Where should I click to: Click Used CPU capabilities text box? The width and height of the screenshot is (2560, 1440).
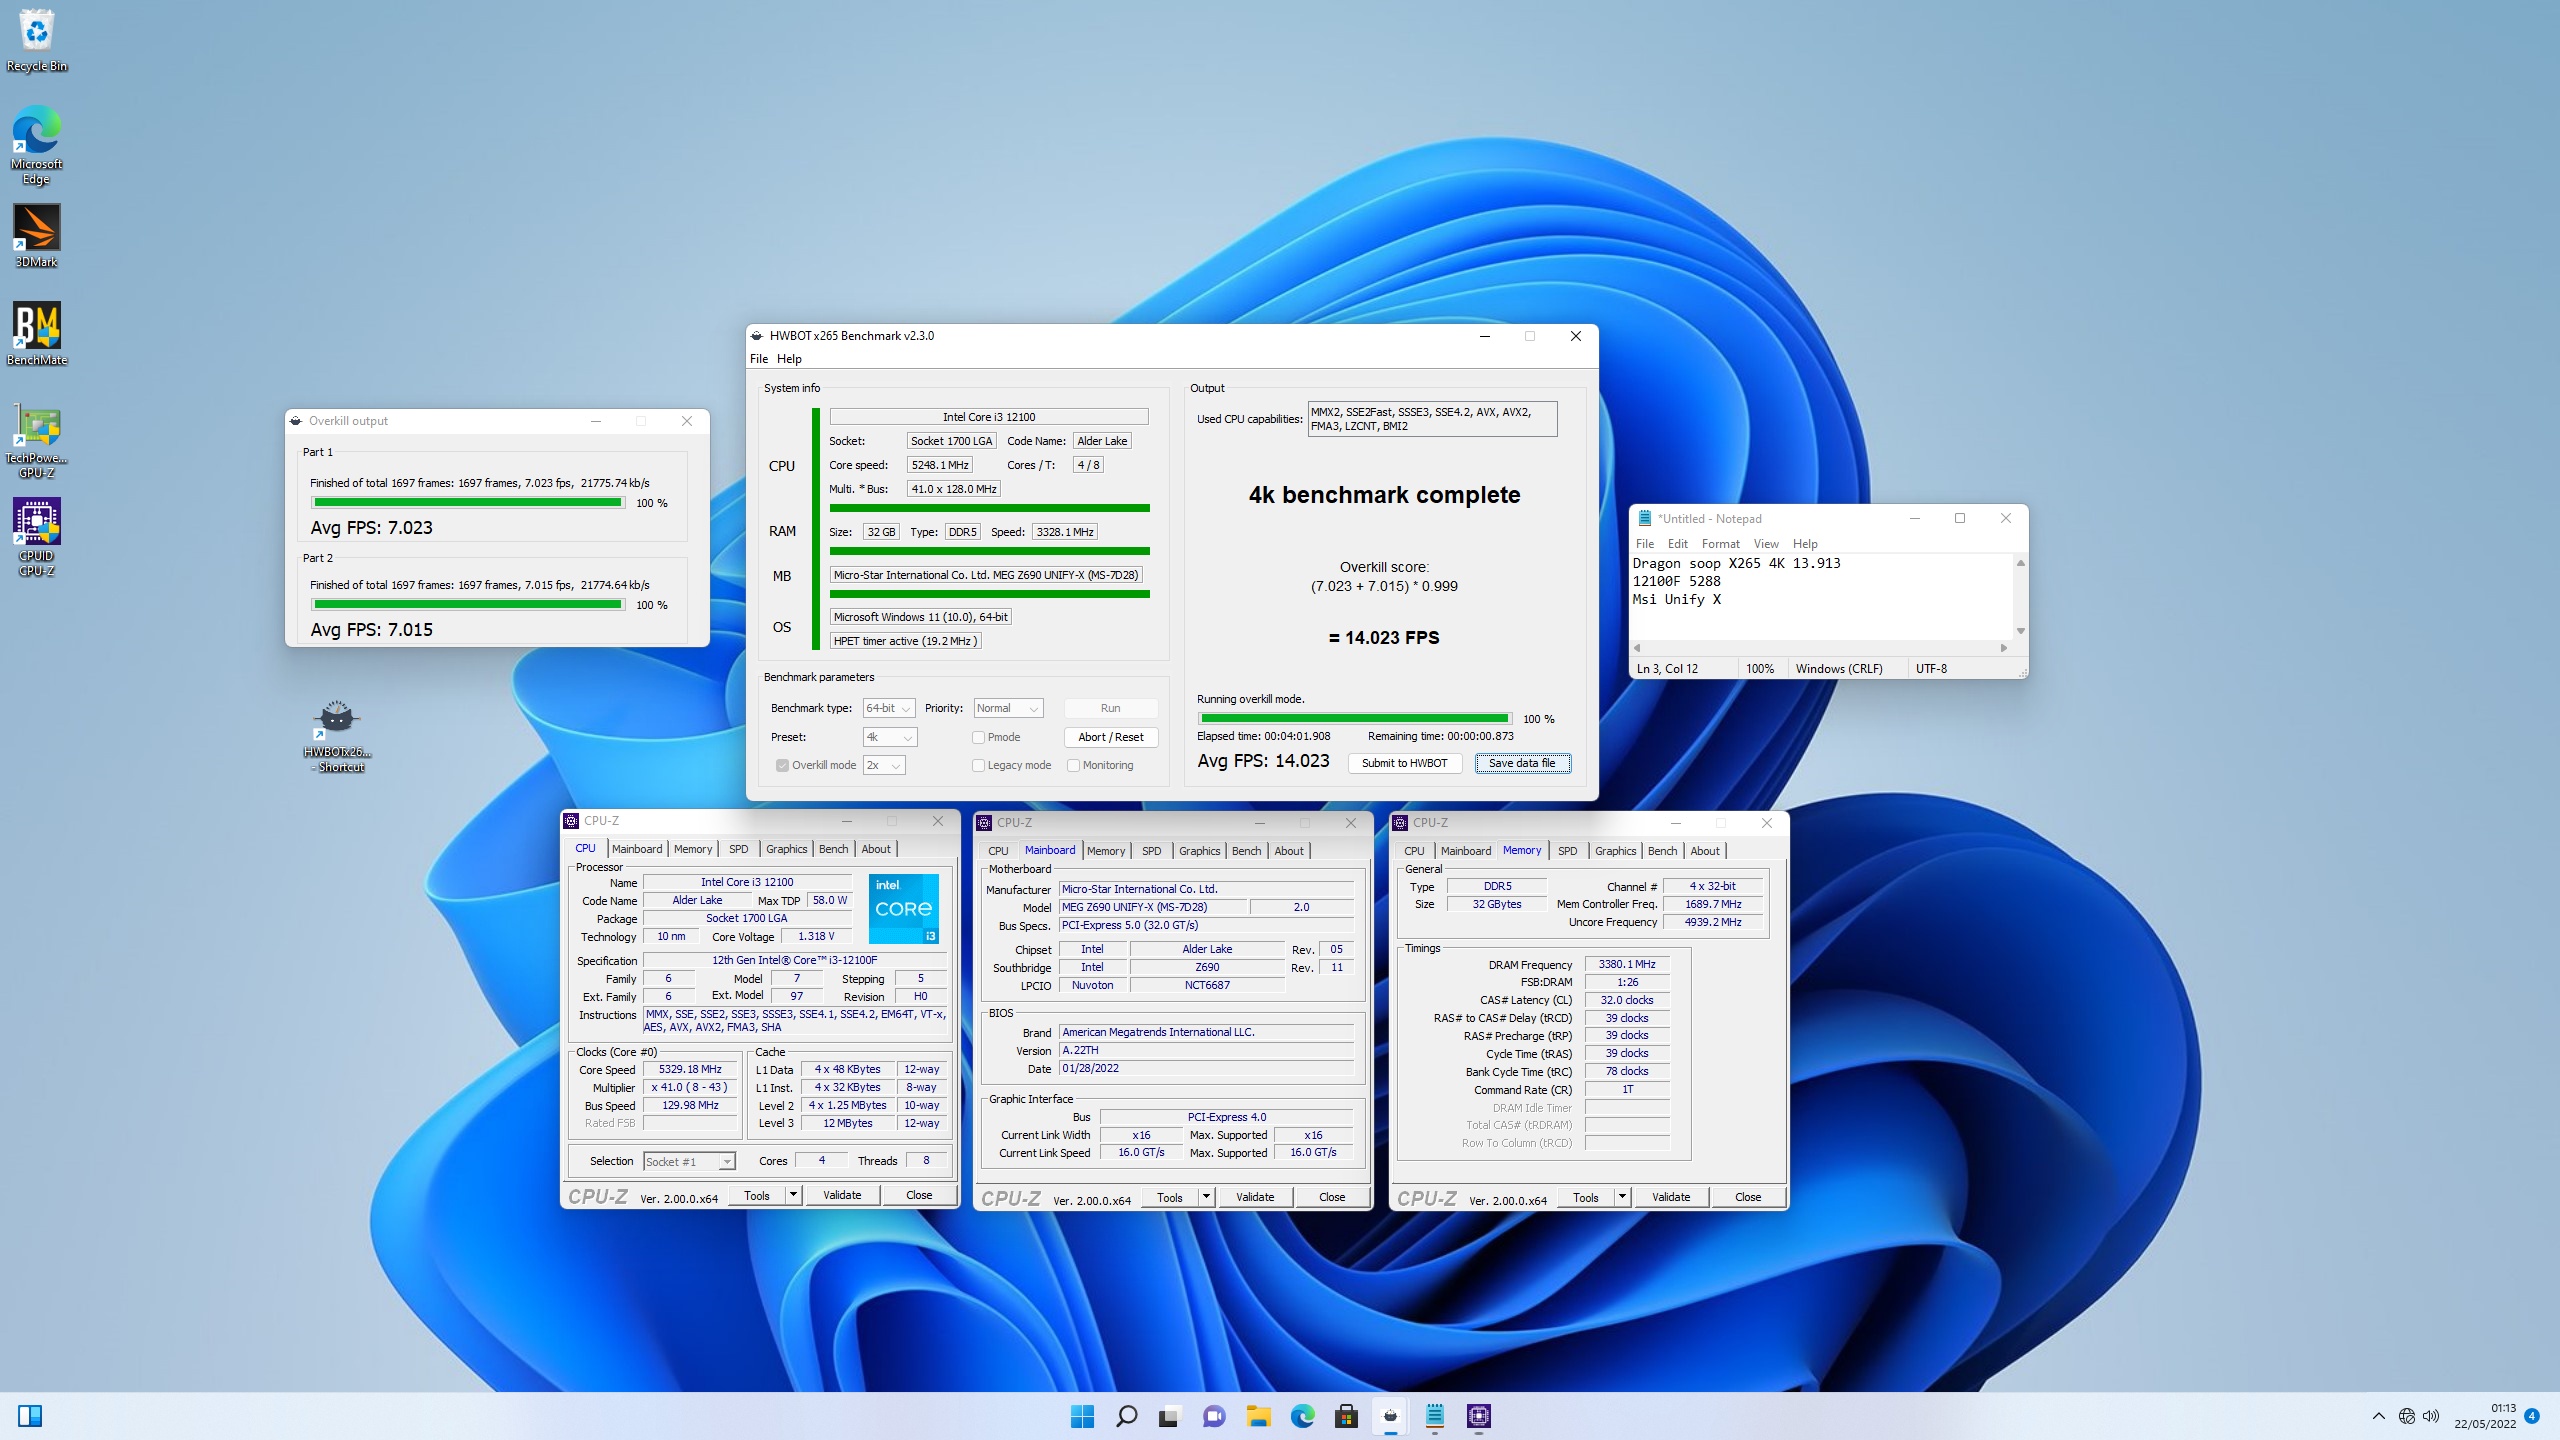click(x=1432, y=419)
